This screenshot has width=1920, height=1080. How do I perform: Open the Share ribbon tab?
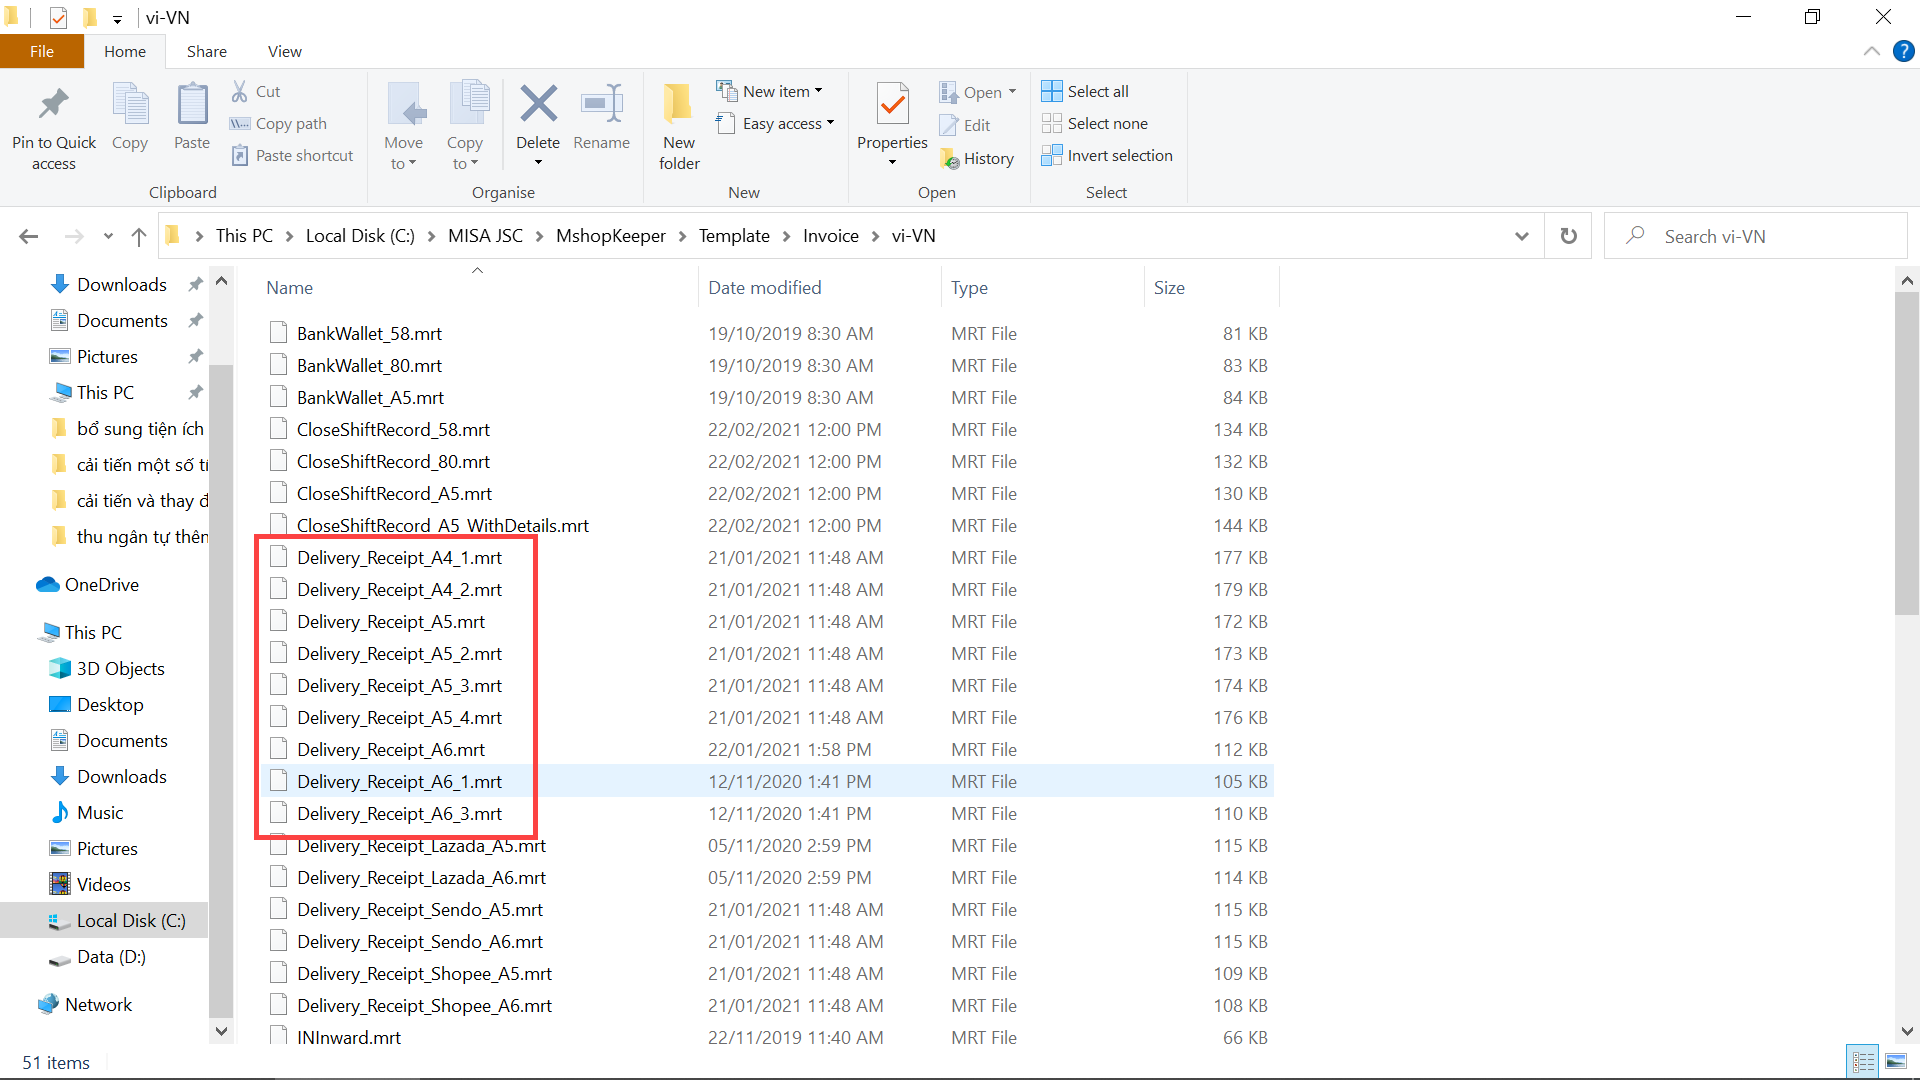pos(206,51)
